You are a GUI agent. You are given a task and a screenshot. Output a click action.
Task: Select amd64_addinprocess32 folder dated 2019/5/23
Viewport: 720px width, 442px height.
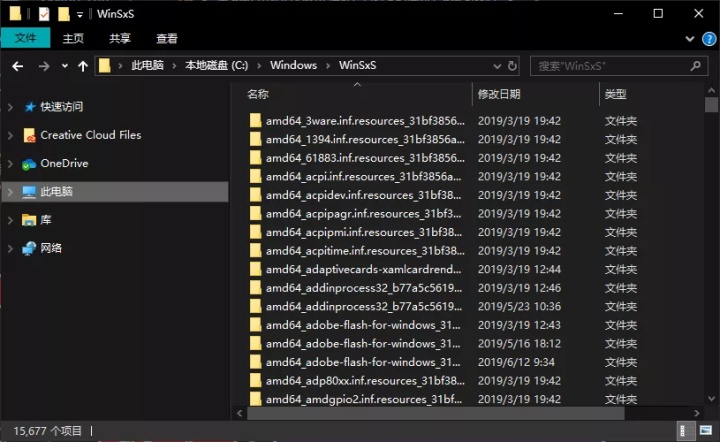click(x=364, y=306)
